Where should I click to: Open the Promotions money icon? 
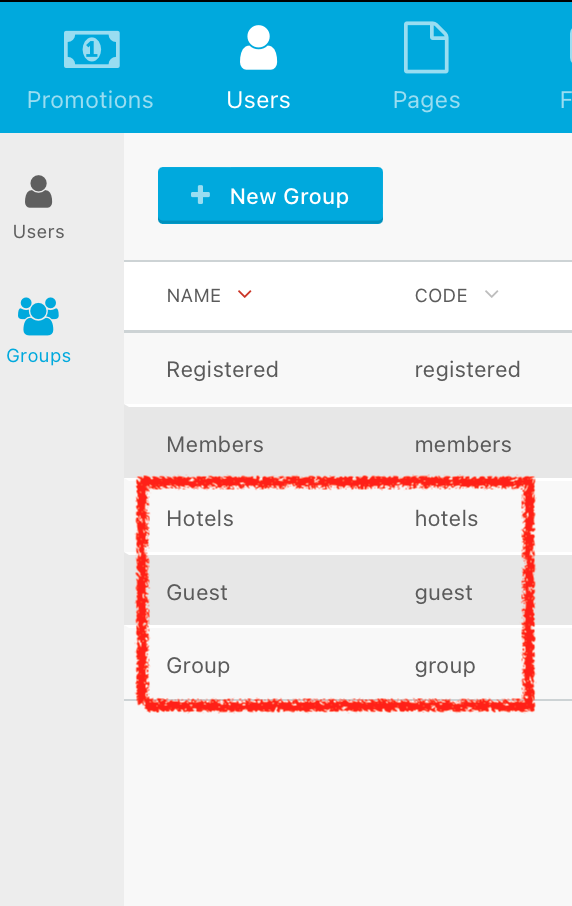[x=91, y=49]
